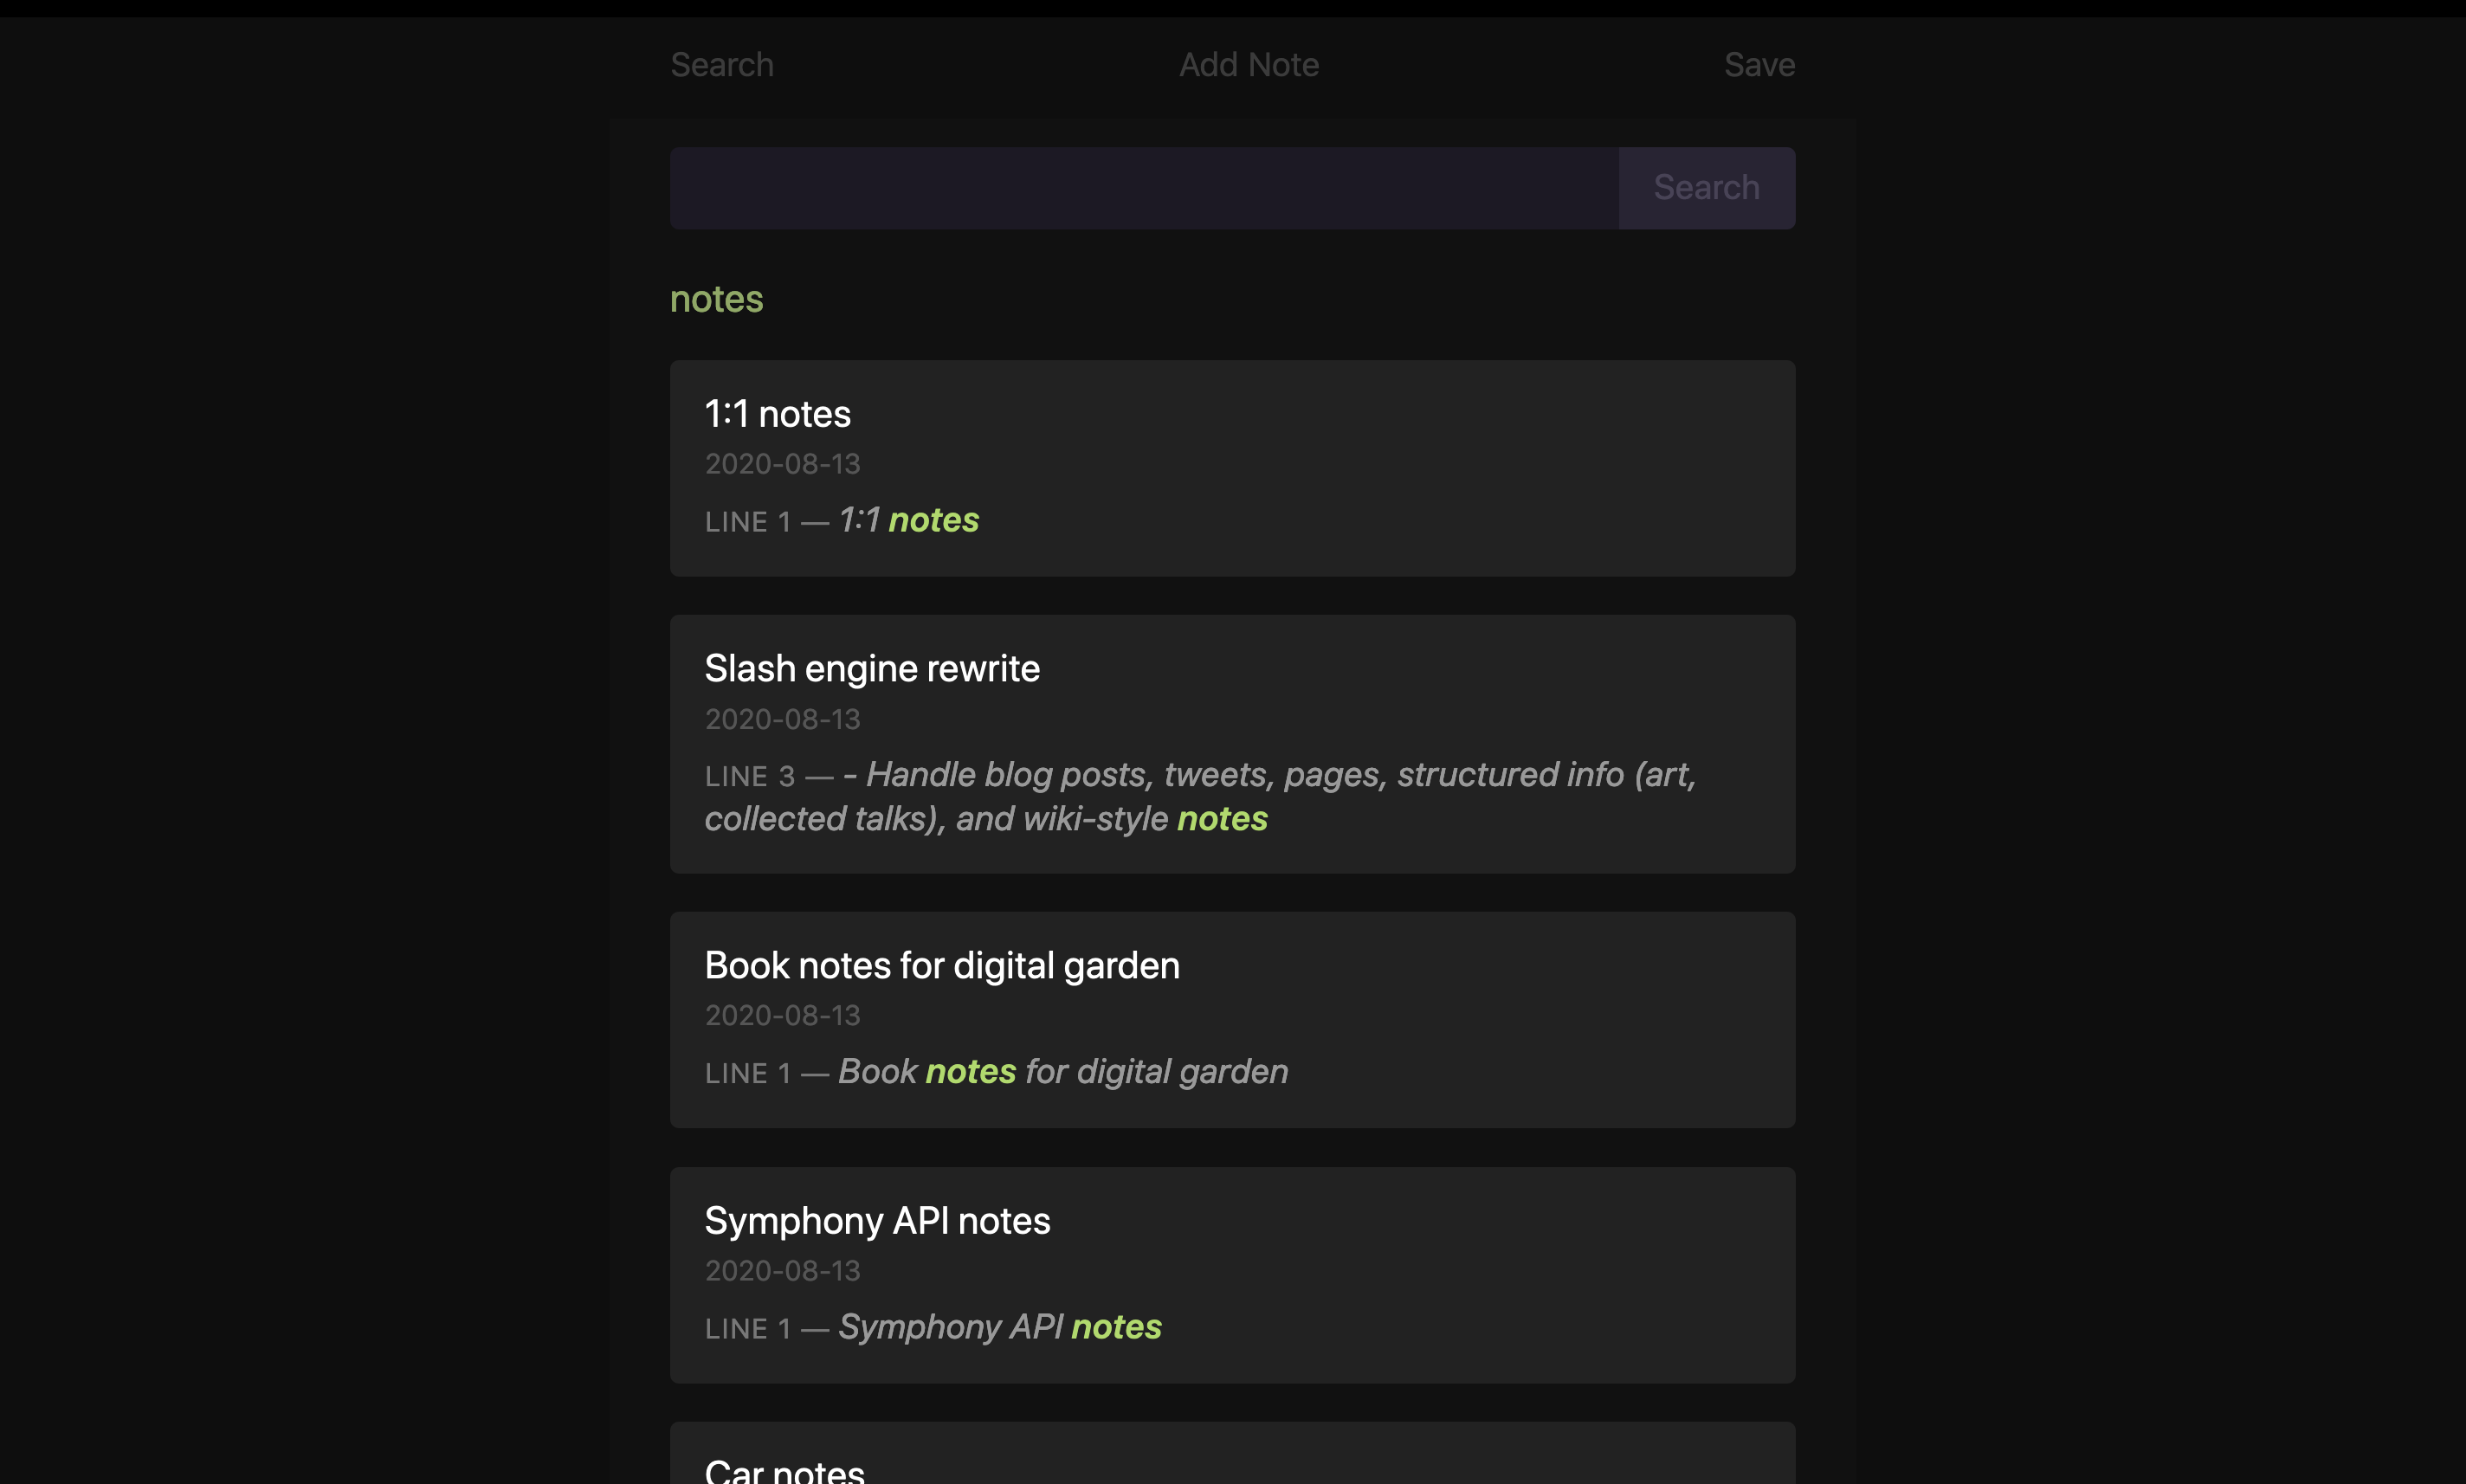Click the date under 'Slash engine rewrite'
This screenshot has width=2466, height=1484.
tap(782, 719)
